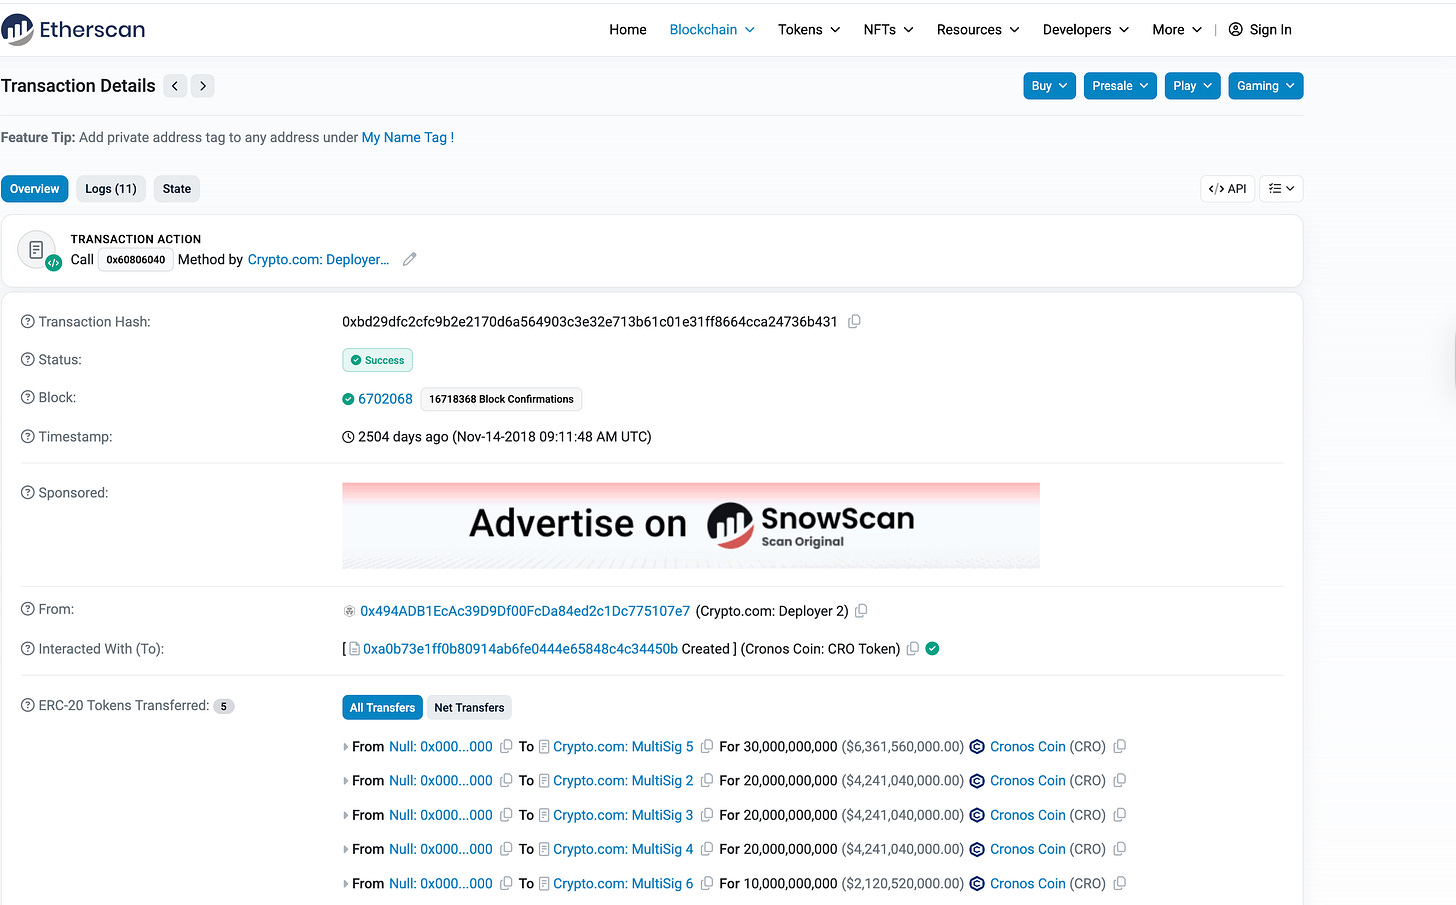Click help icon next to Block

(x=28, y=398)
